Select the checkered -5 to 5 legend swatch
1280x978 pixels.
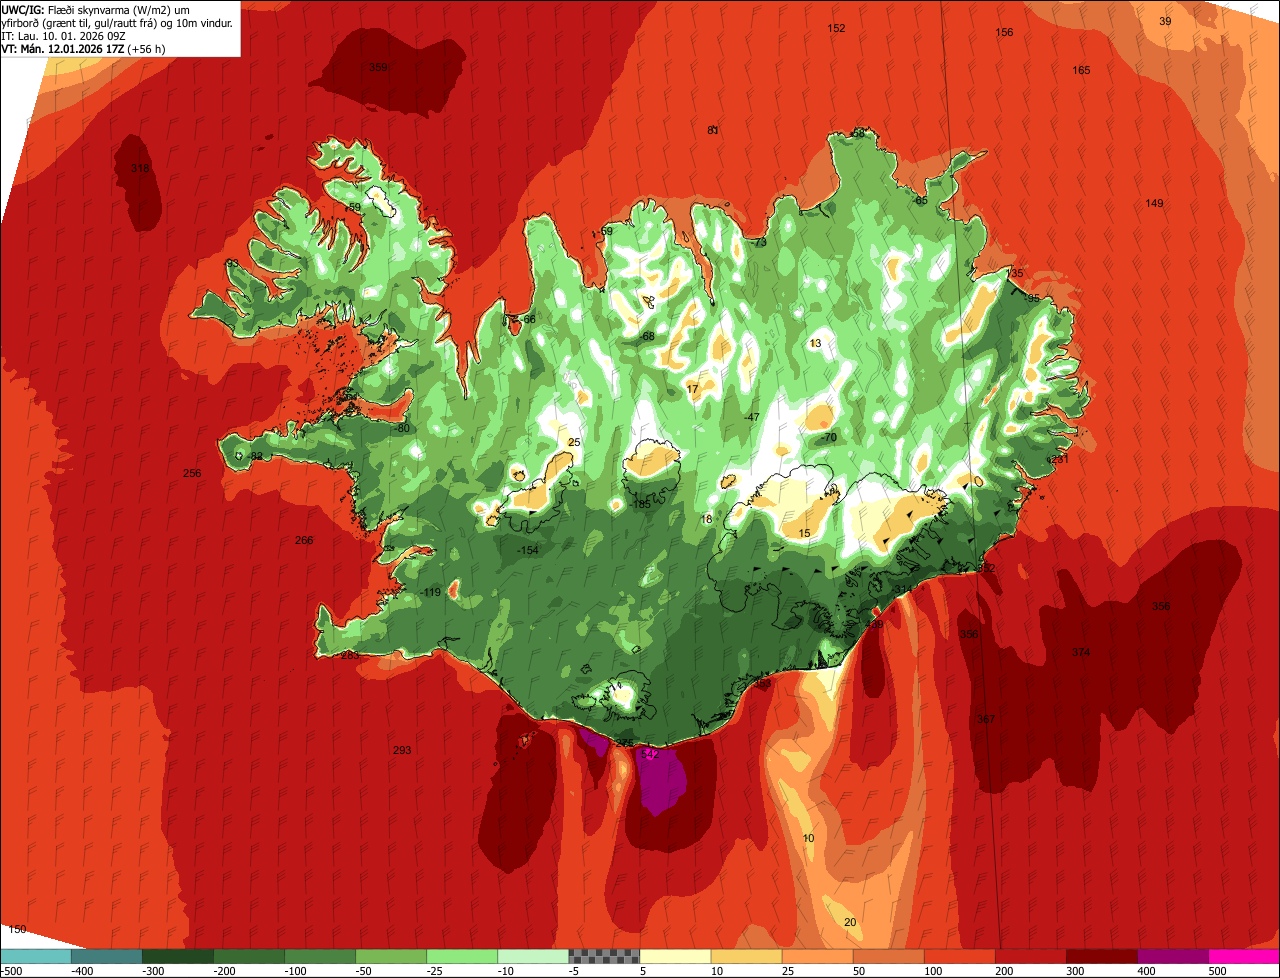603,956
